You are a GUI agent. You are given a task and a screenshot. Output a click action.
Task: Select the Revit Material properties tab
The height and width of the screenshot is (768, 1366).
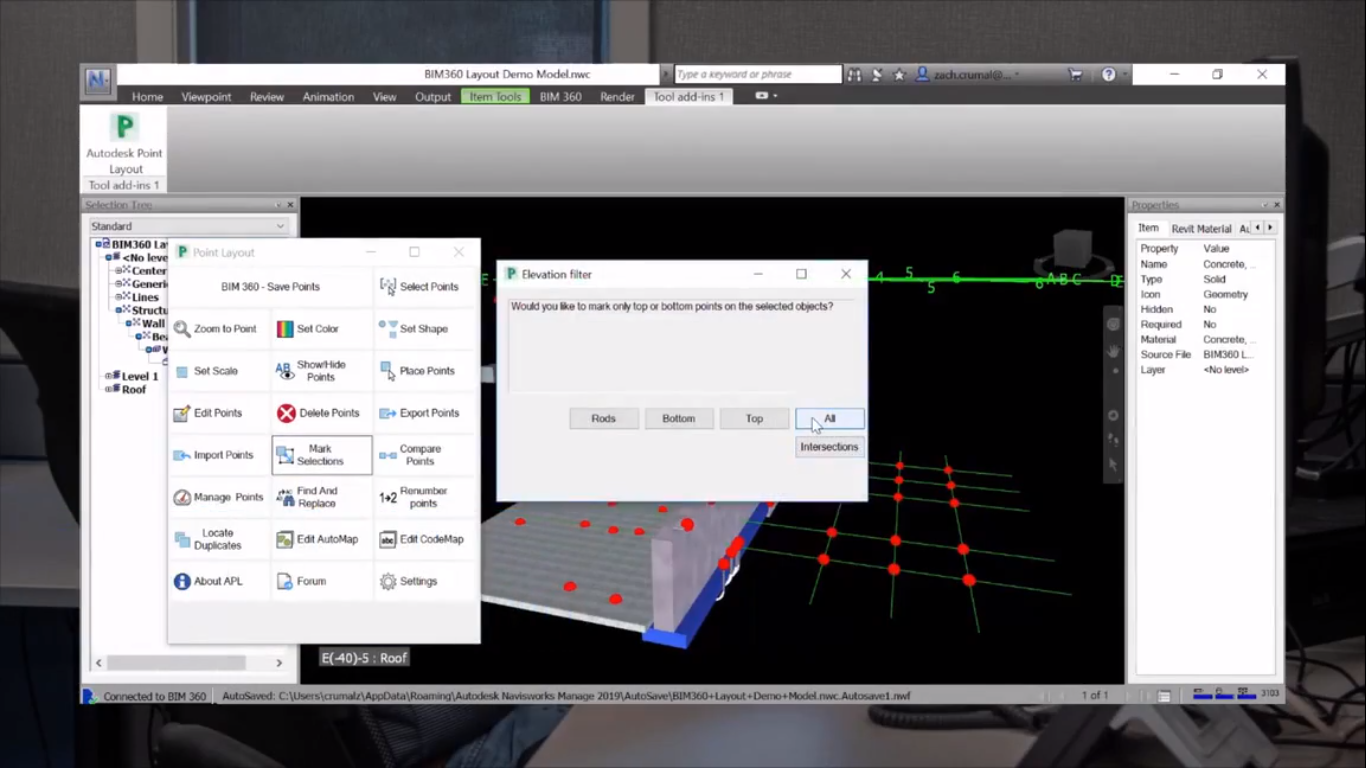click(x=1201, y=229)
